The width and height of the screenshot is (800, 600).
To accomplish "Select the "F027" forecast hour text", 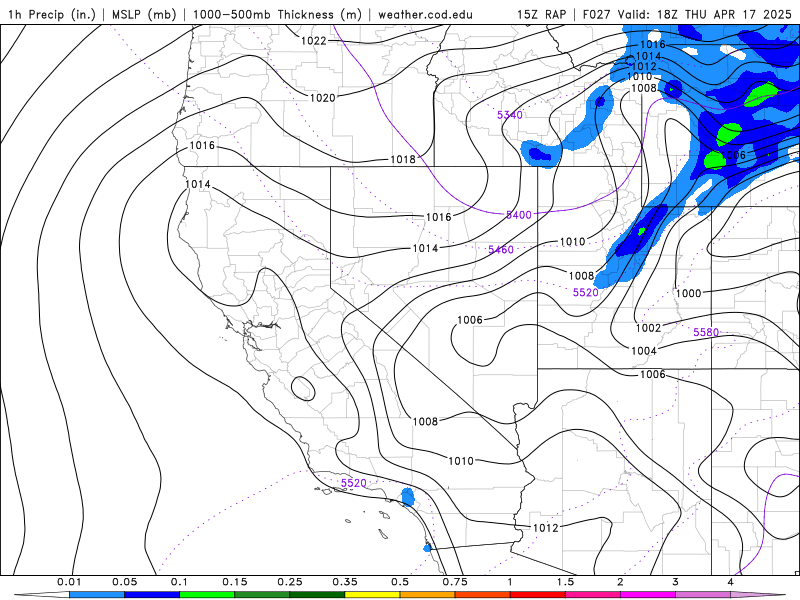I will 597,14.
